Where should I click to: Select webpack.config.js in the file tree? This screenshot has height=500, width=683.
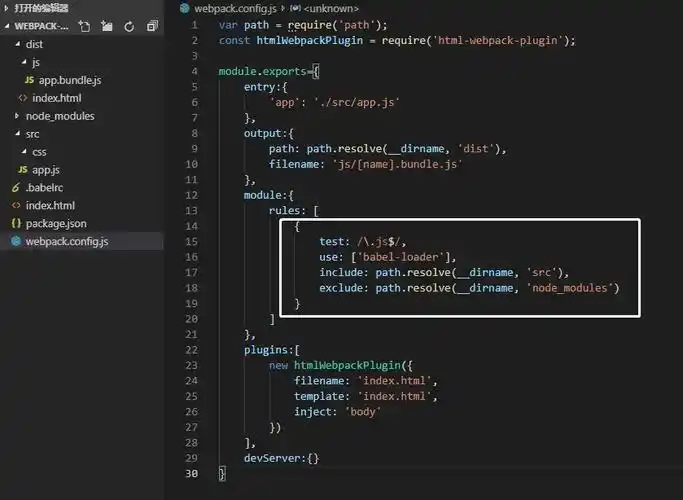click(67, 241)
